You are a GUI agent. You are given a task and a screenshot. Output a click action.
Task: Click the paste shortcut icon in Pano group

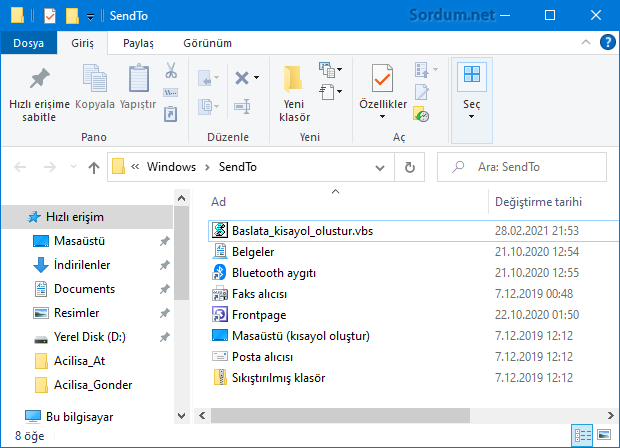coord(170,114)
